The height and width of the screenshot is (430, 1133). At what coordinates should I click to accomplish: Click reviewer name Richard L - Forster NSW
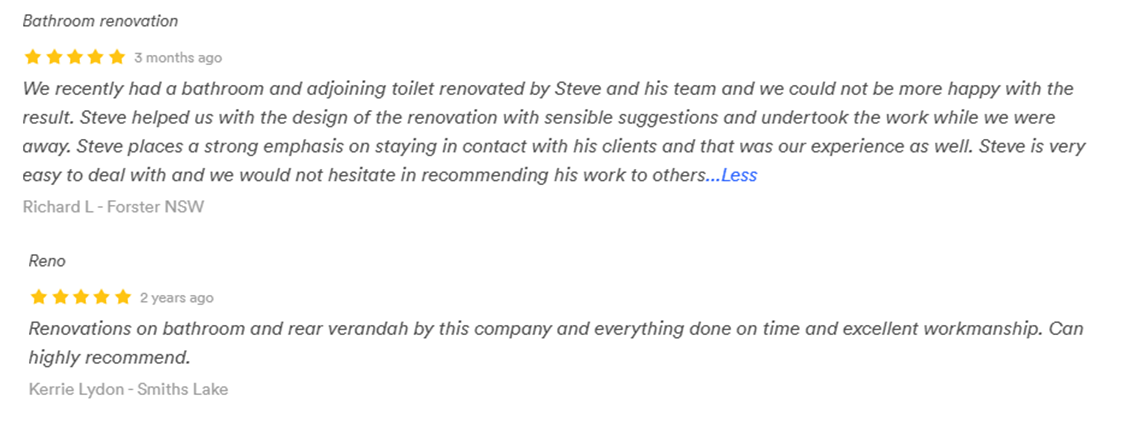coord(113,207)
